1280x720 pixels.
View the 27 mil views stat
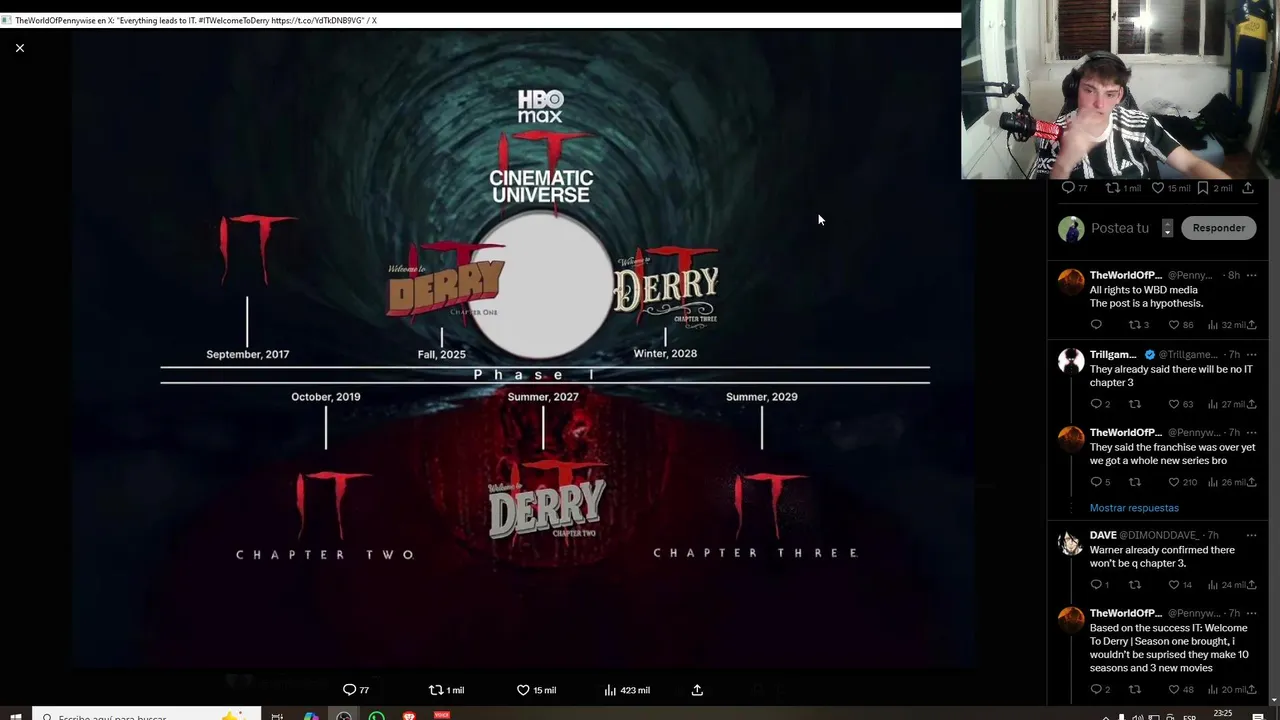coord(1226,405)
